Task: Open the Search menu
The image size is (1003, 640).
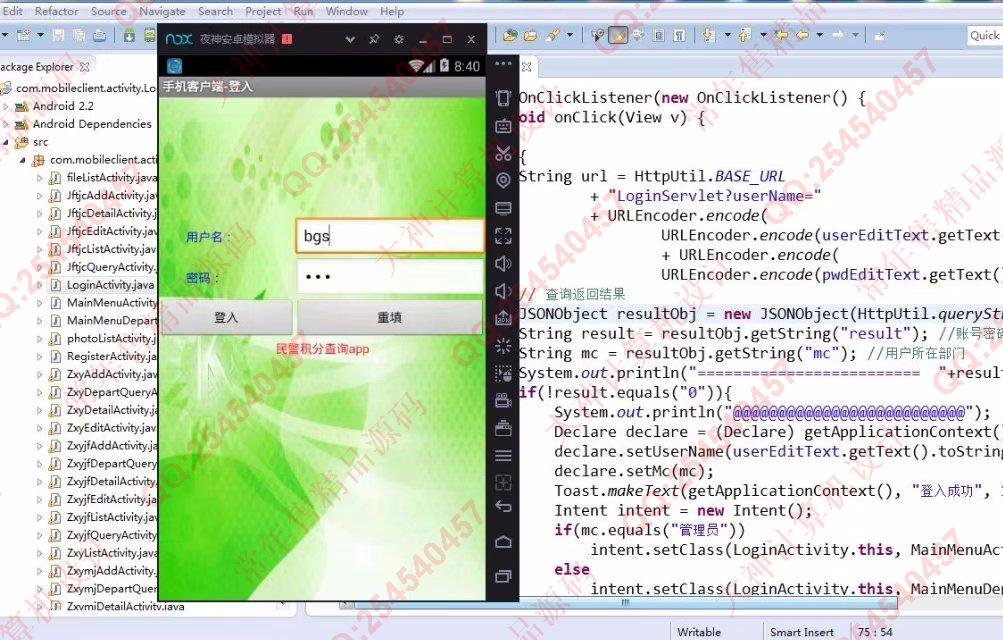Action: coord(215,11)
